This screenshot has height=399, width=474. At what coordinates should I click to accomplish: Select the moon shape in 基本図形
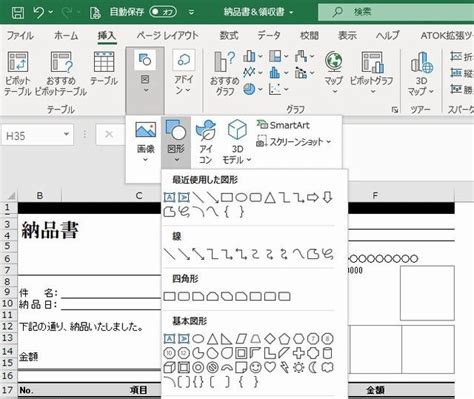click(313, 367)
